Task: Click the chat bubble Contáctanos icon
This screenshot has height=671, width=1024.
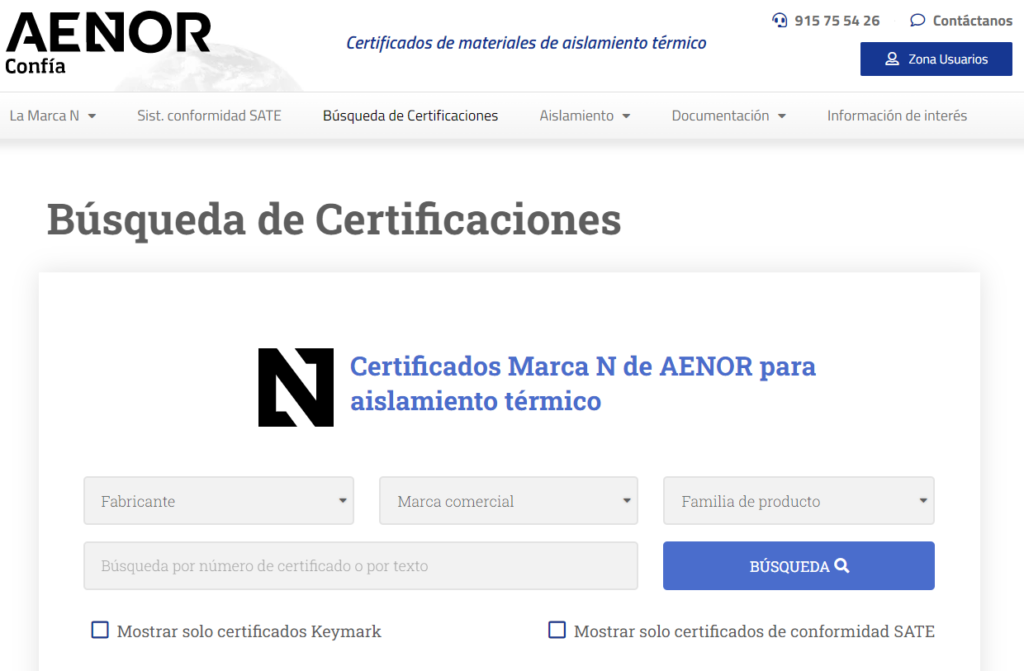Action: (x=918, y=20)
